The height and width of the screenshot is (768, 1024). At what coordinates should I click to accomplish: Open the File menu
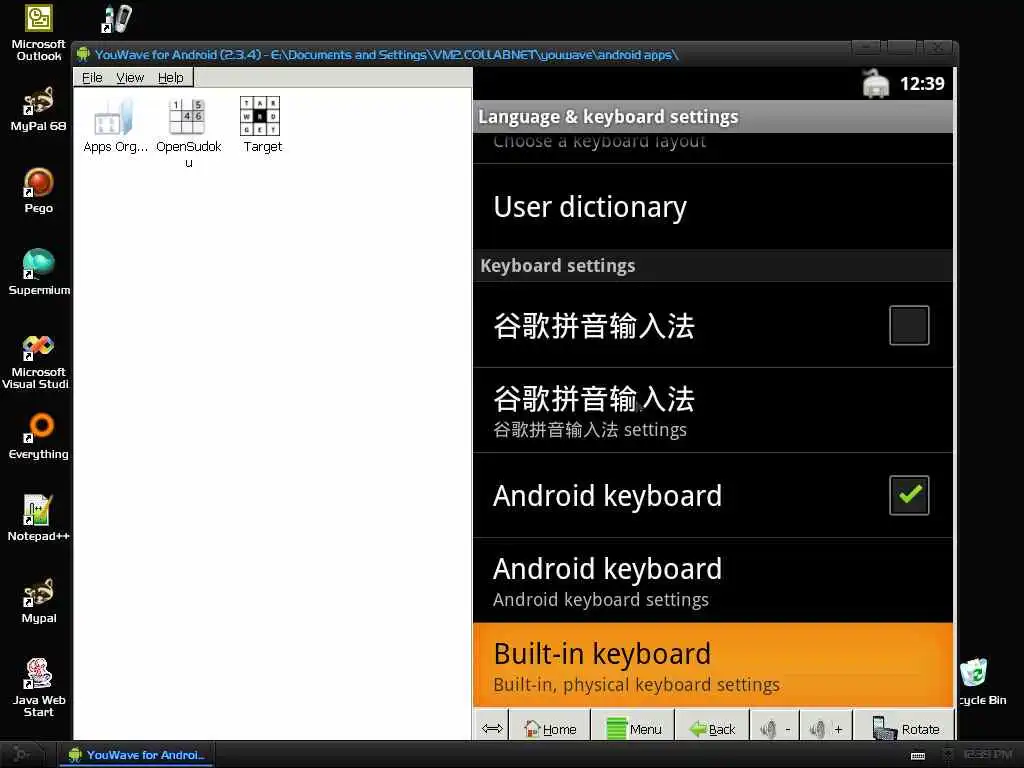[x=92, y=78]
